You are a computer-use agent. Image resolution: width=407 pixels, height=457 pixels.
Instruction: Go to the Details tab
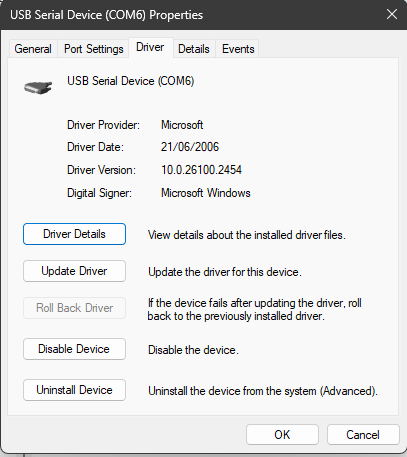point(194,49)
